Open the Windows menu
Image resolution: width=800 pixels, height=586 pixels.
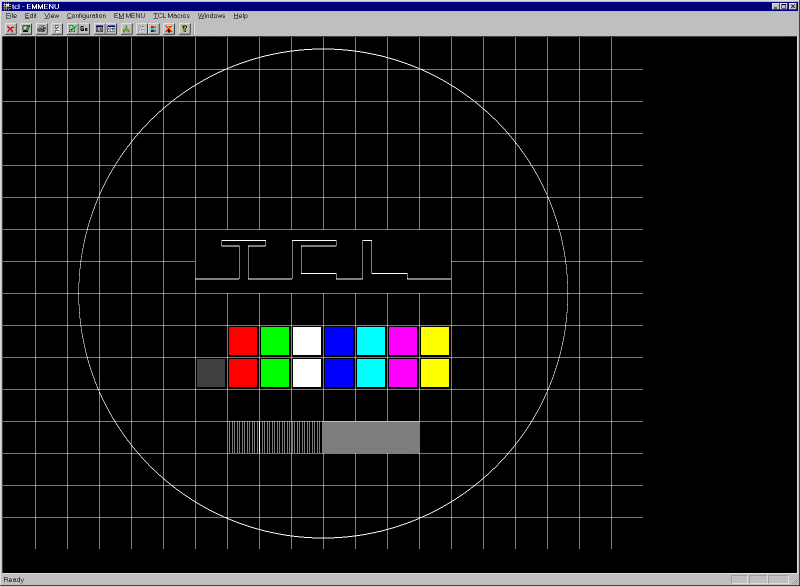[211, 16]
